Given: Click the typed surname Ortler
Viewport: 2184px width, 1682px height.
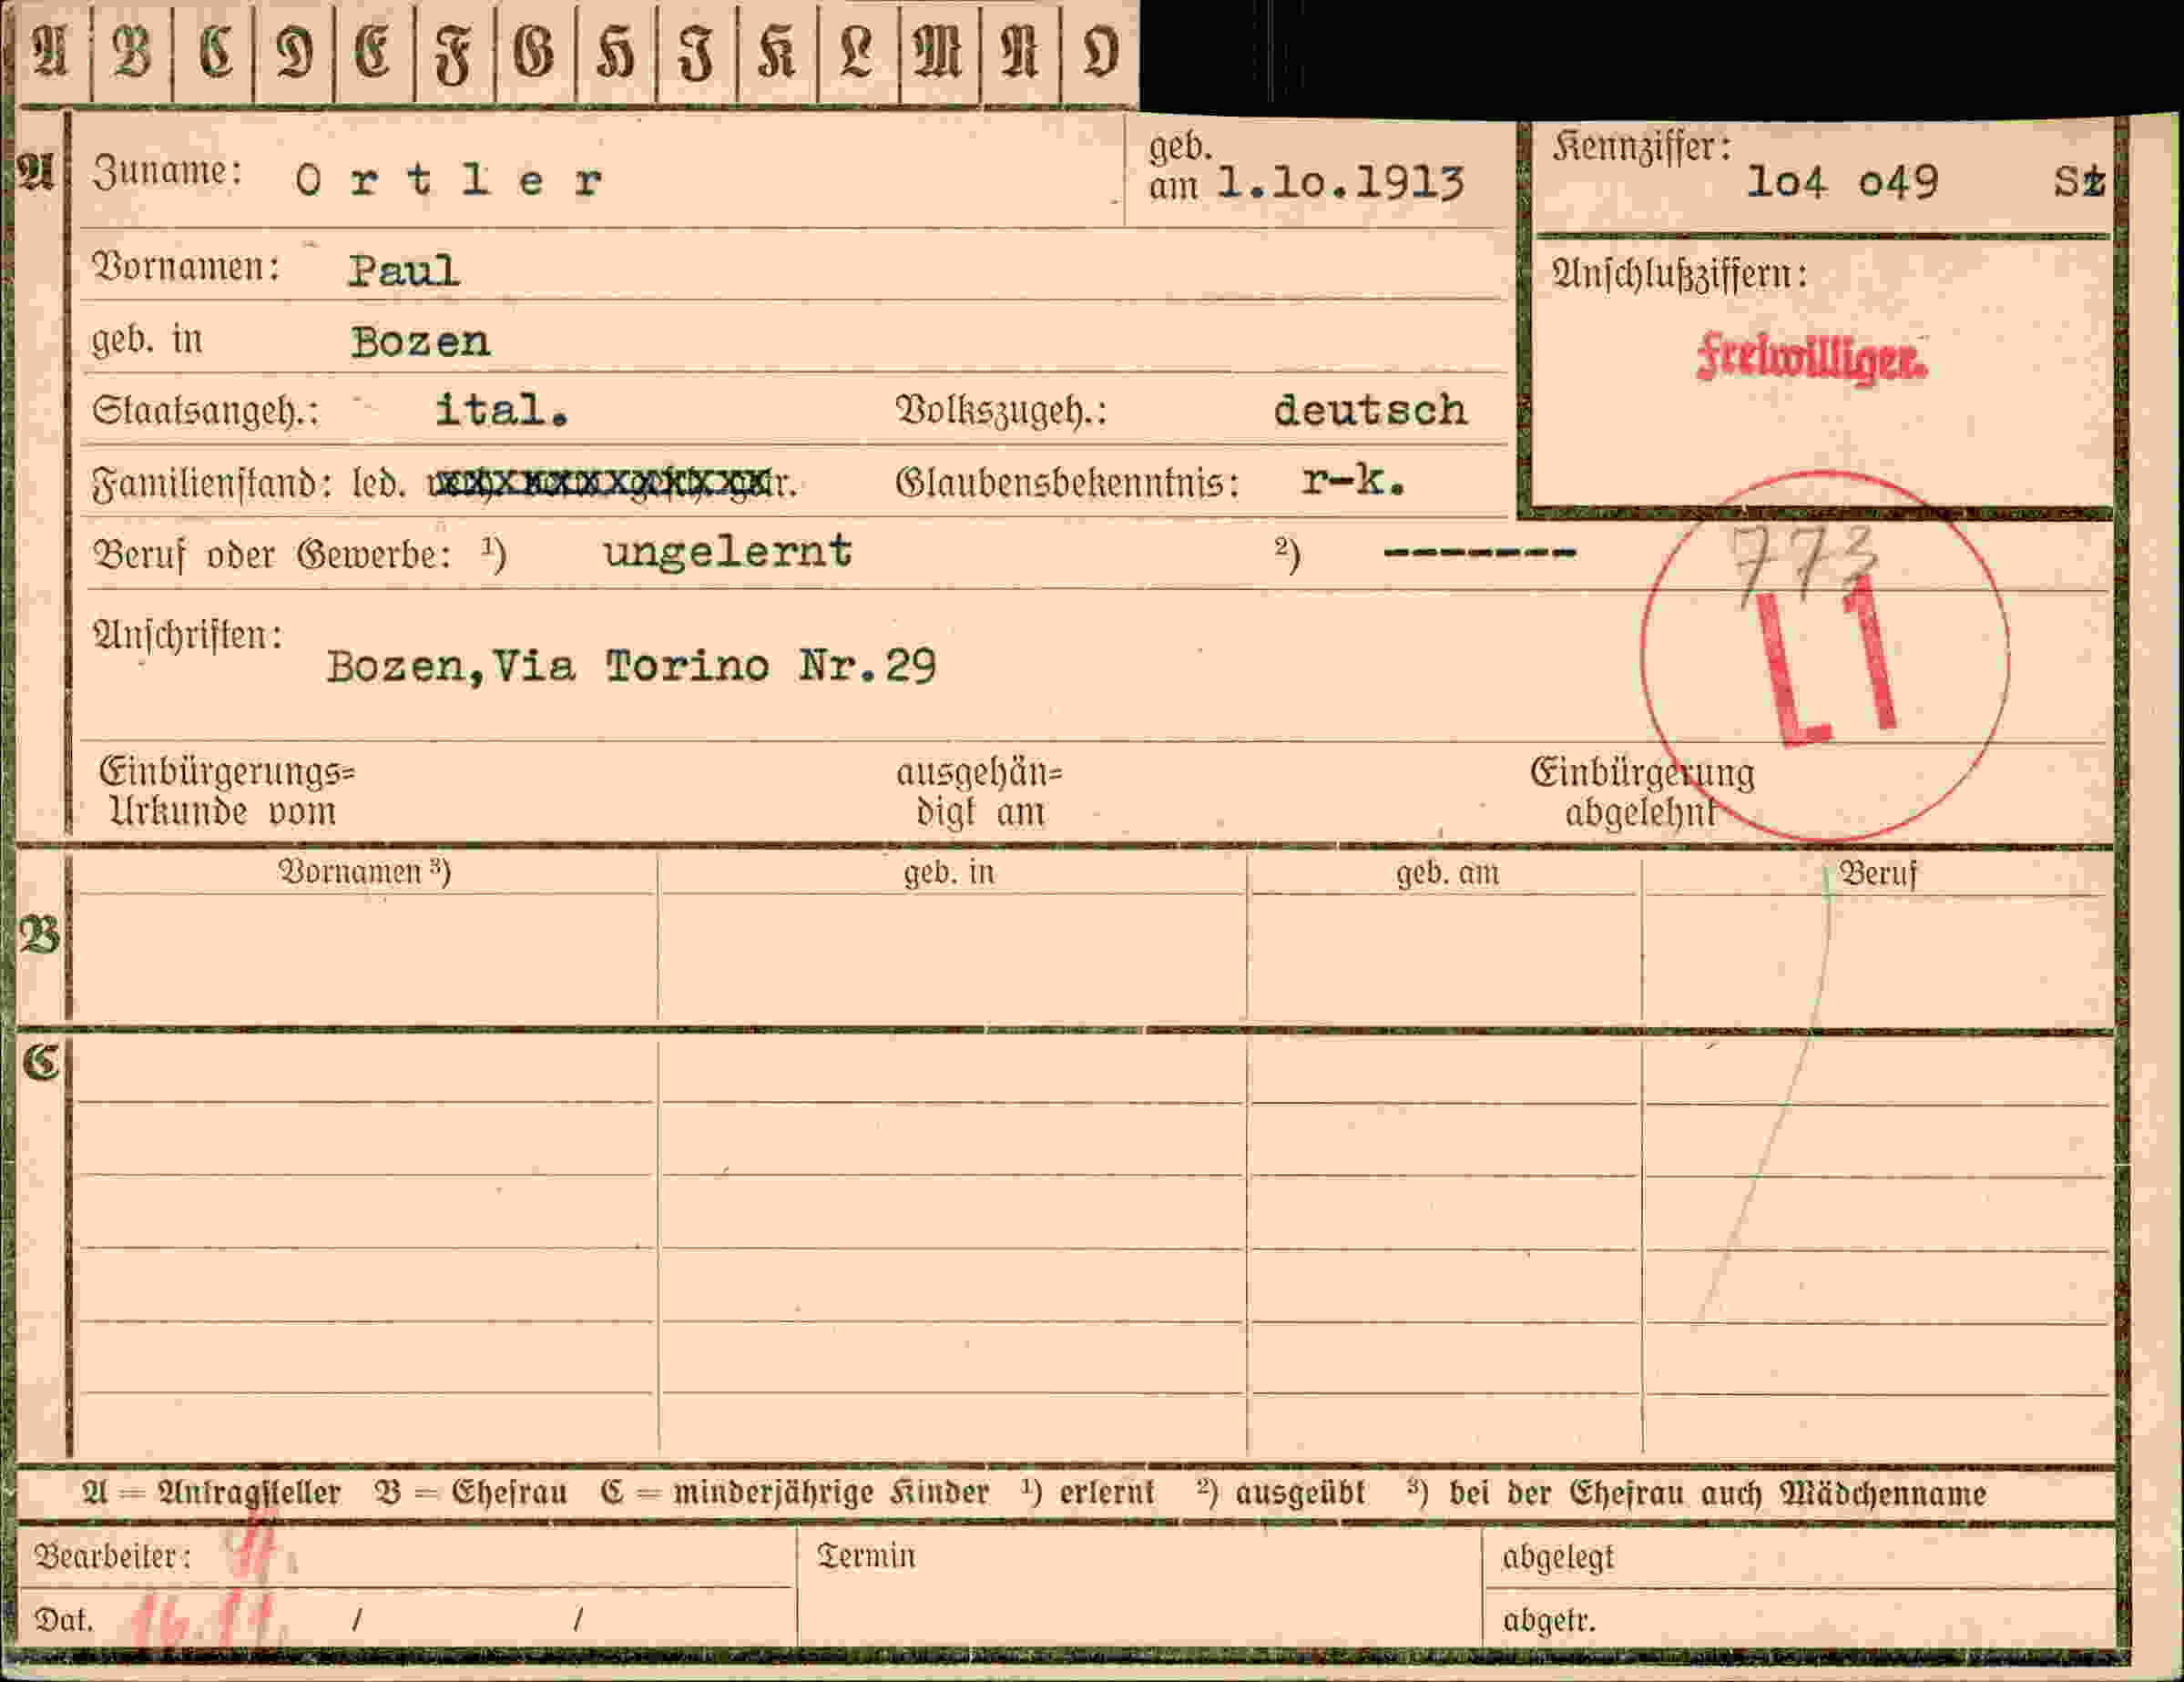Looking at the screenshot, I should tap(450, 181).
